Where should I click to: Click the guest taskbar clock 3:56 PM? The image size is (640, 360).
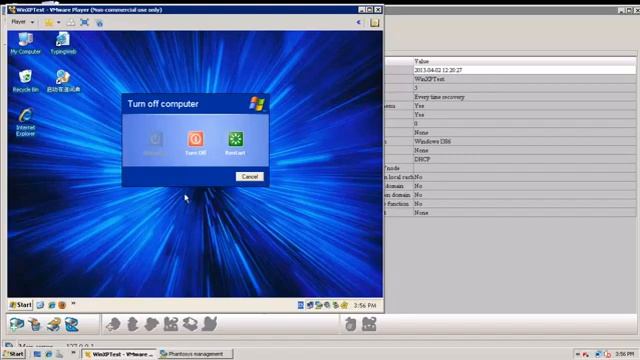365,305
